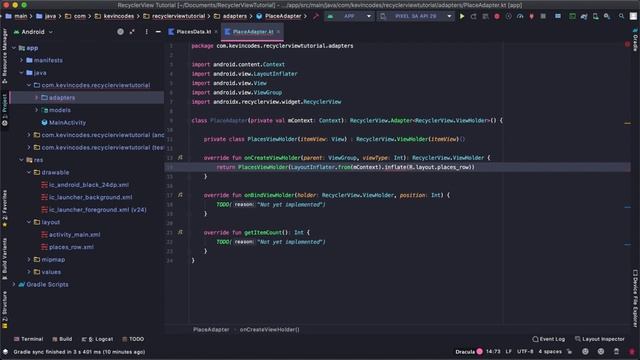Expand the adapters package
Image resolution: width=640 pixels, height=360 pixels.
pos(37,98)
